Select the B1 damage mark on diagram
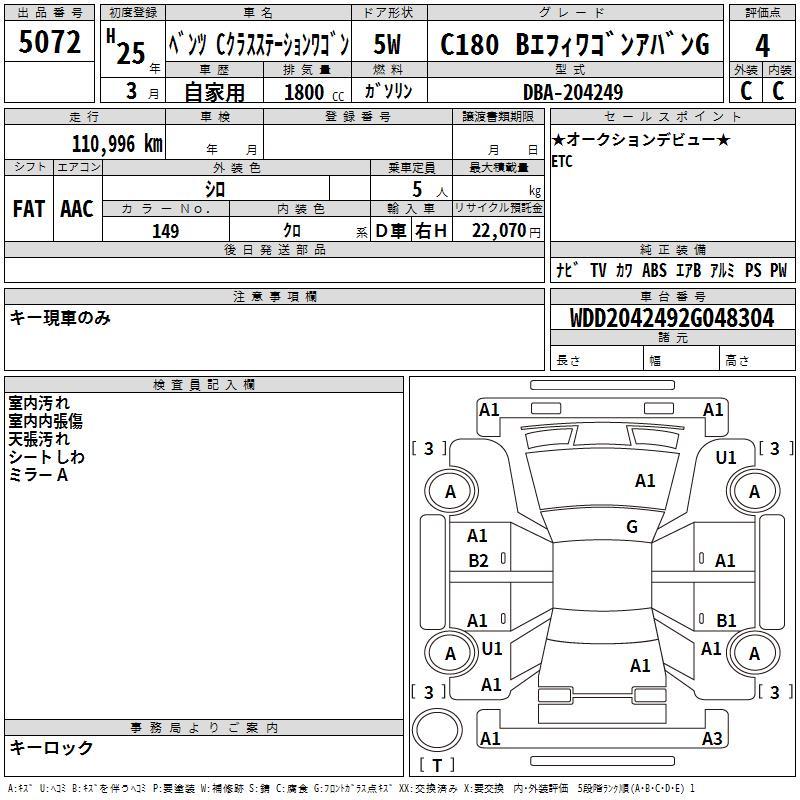 tap(726, 621)
